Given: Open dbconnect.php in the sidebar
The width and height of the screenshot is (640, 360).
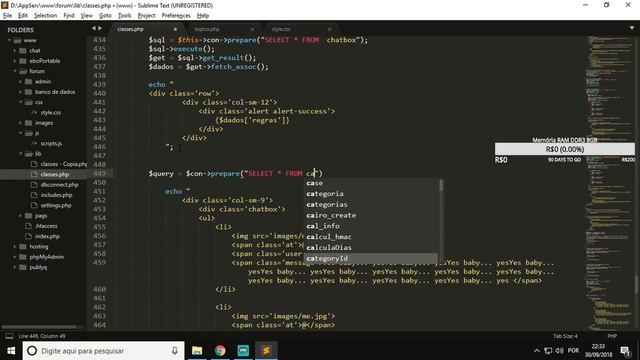Looking at the screenshot, I should tap(59, 185).
